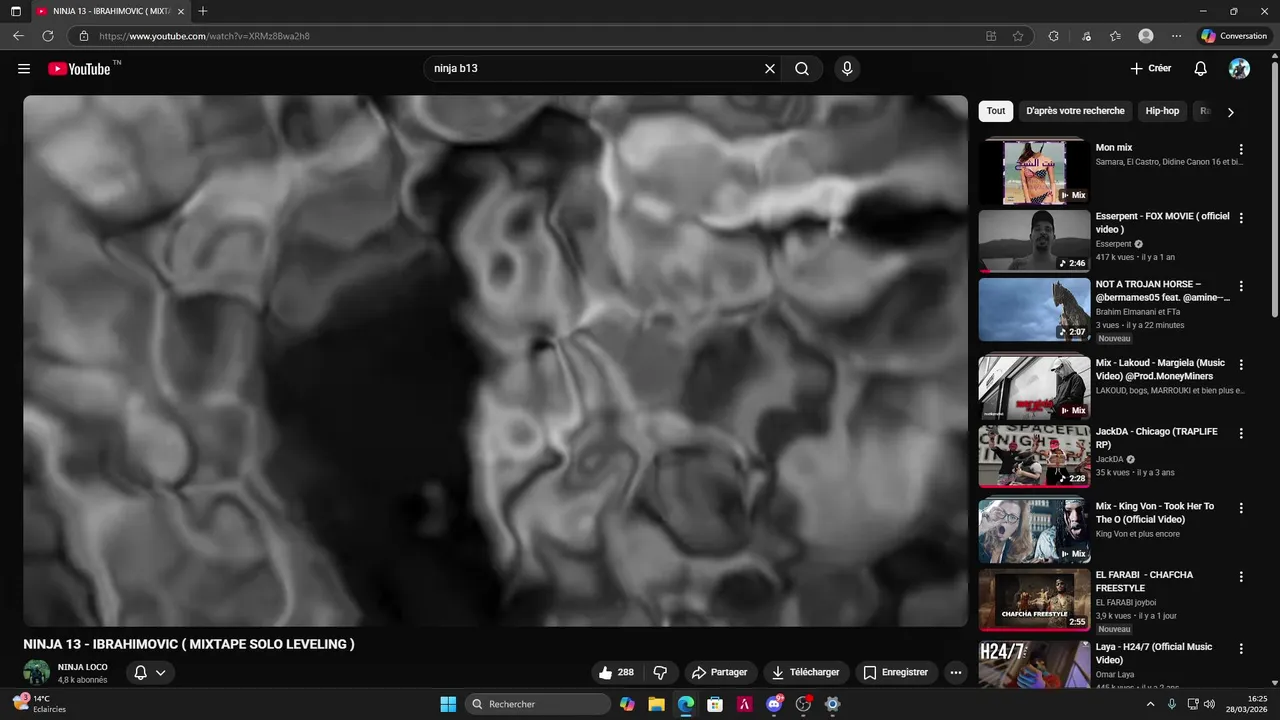Image resolution: width=1280 pixels, height=720 pixels.
Task: Open Windows Start menu
Action: point(448,704)
